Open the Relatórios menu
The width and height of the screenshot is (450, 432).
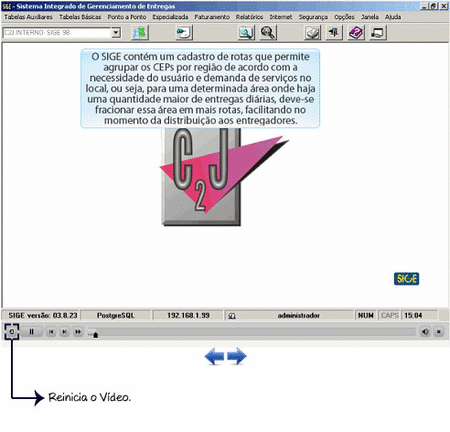point(249,17)
